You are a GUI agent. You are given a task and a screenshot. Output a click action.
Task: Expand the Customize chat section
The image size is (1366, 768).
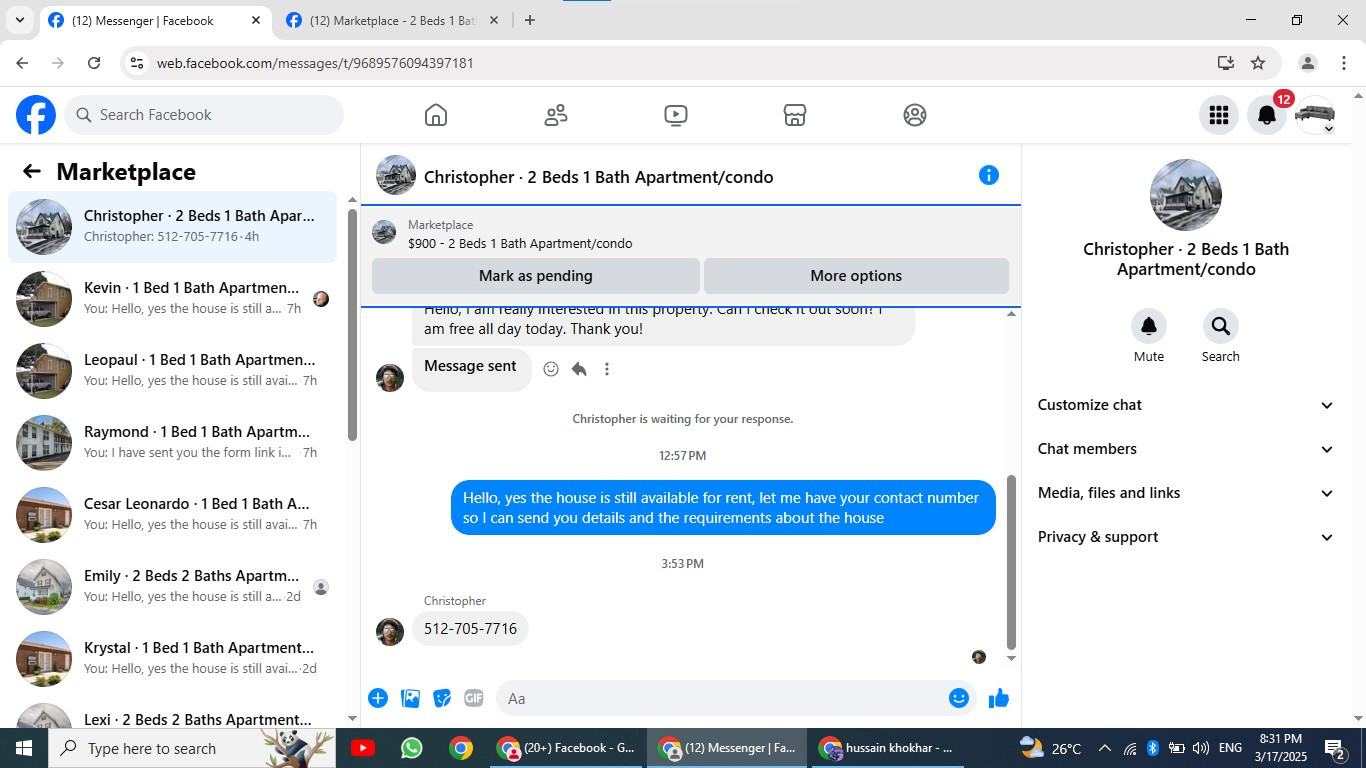[x=1186, y=405]
